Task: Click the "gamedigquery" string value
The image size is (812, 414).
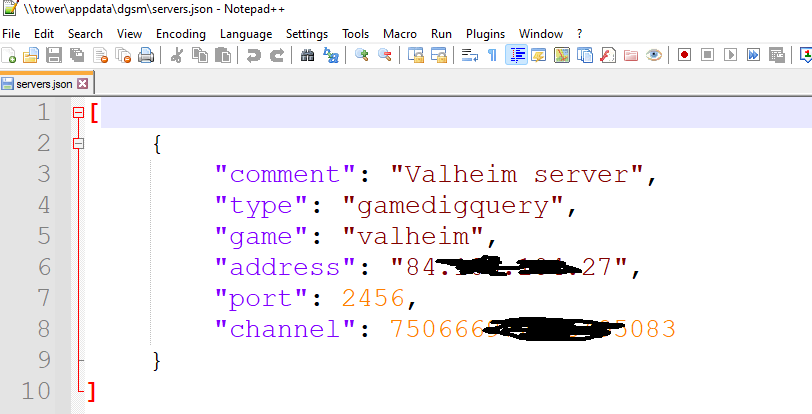Action: point(454,206)
